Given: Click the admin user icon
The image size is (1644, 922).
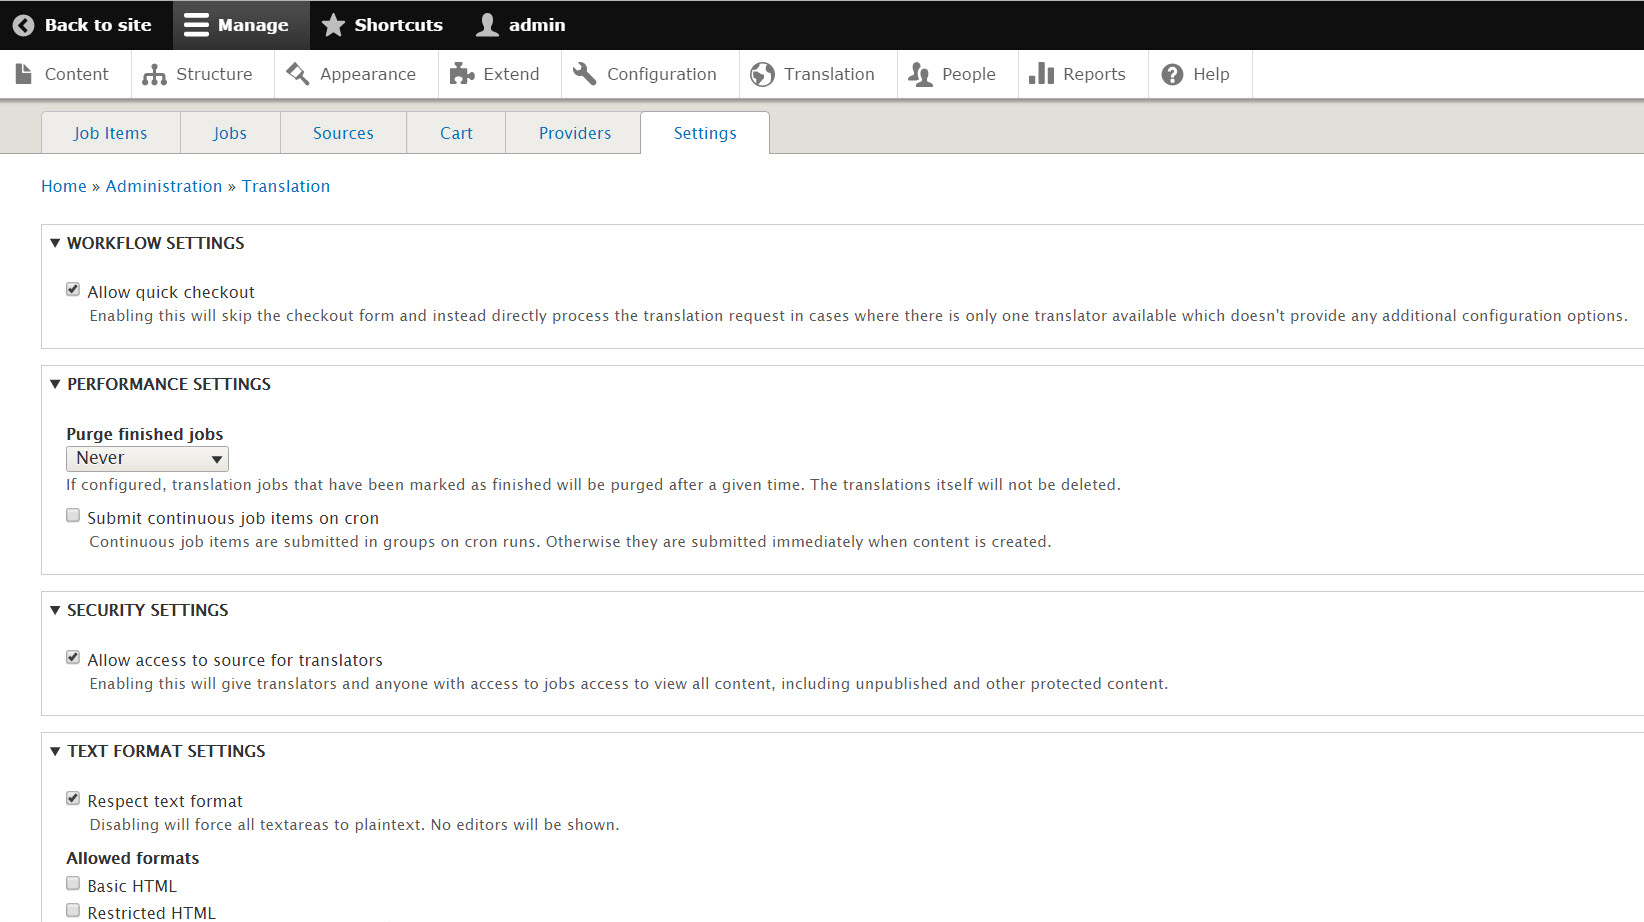Looking at the screenshot, I should click(x=487, y=25).
